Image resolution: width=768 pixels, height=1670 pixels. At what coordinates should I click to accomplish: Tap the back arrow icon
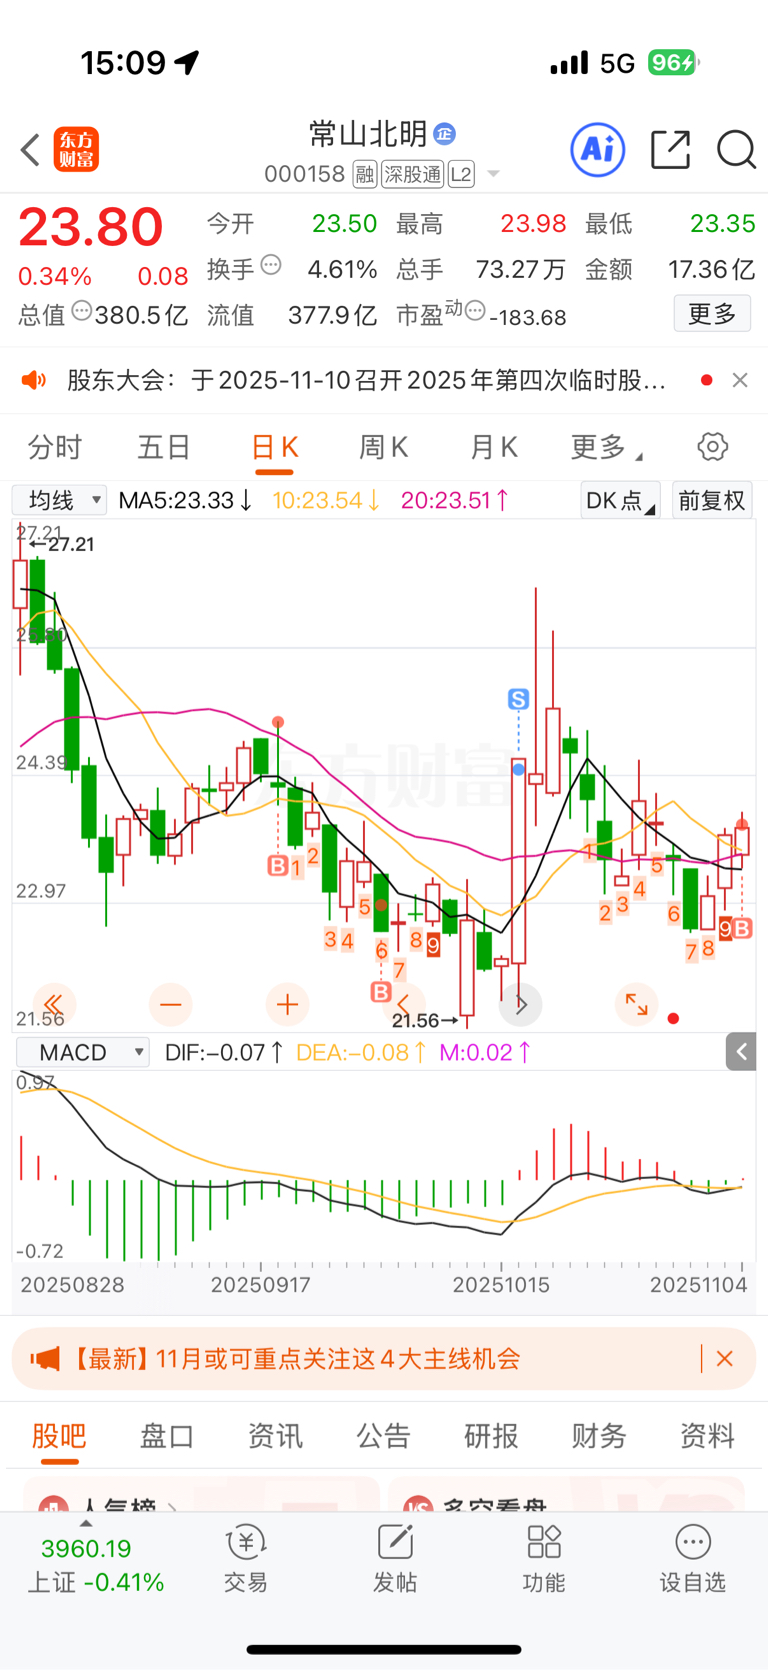(x=30, y=150)
